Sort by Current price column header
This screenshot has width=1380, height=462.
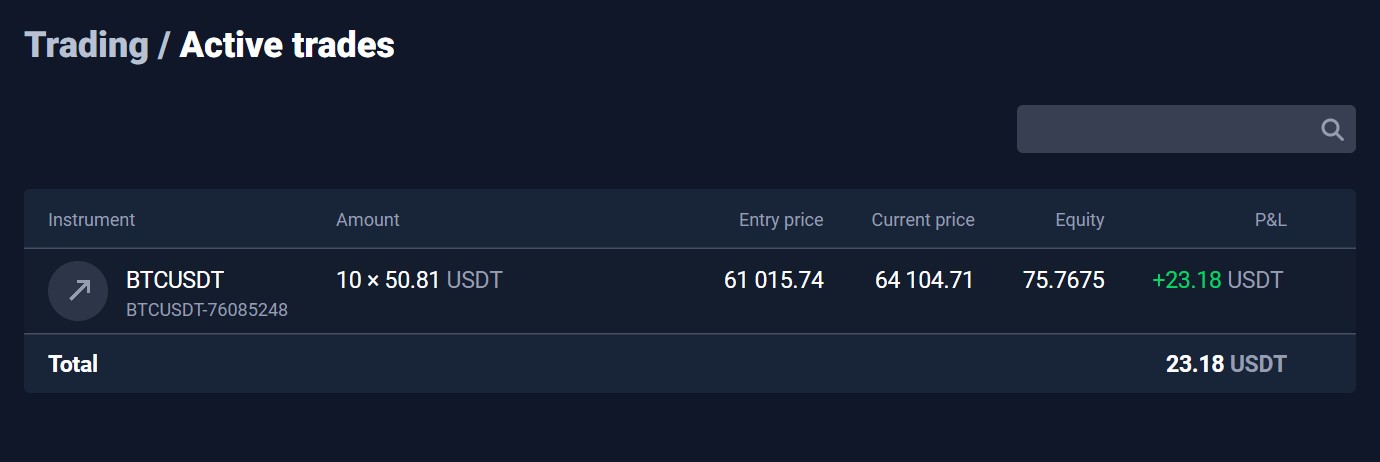pos(923,220)
